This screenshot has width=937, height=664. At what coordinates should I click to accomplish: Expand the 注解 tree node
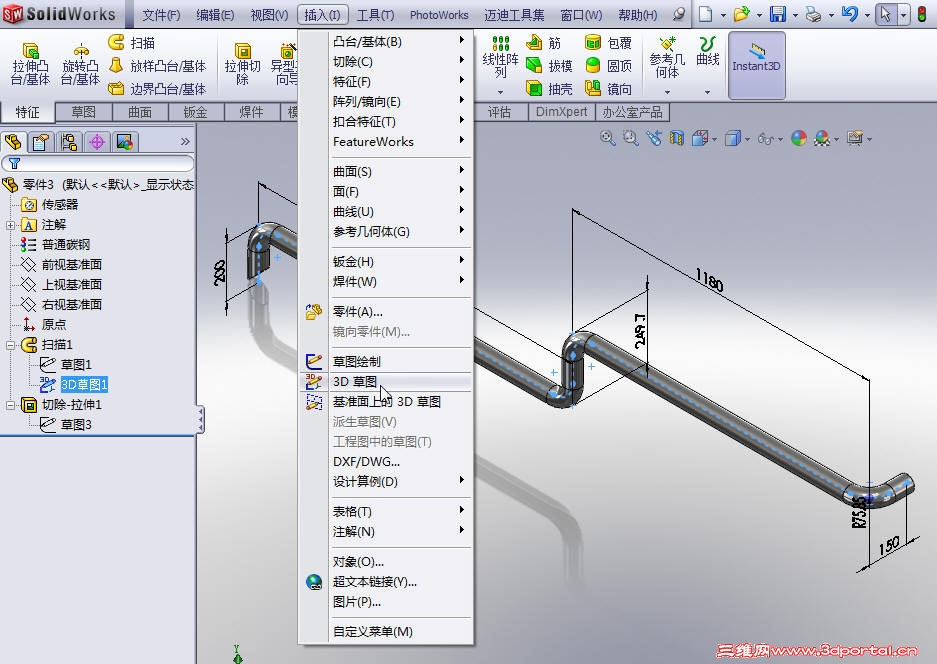click(10, 225)
